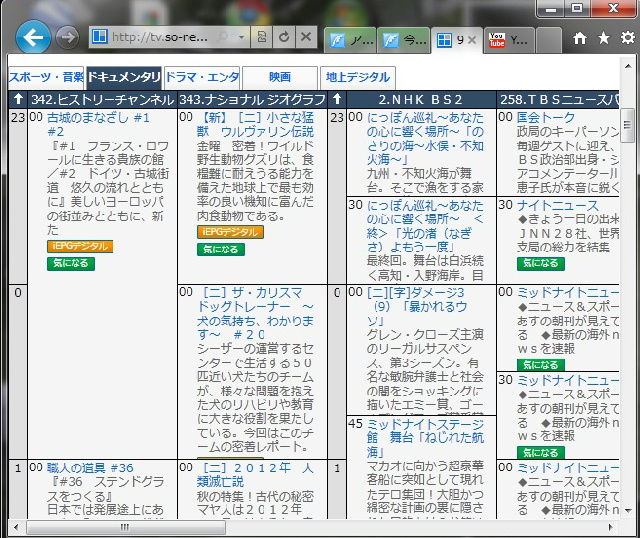The height and width of the screenshot is (538, 640).
Task: Select the 映画 category tab
Action: (280, 77)
